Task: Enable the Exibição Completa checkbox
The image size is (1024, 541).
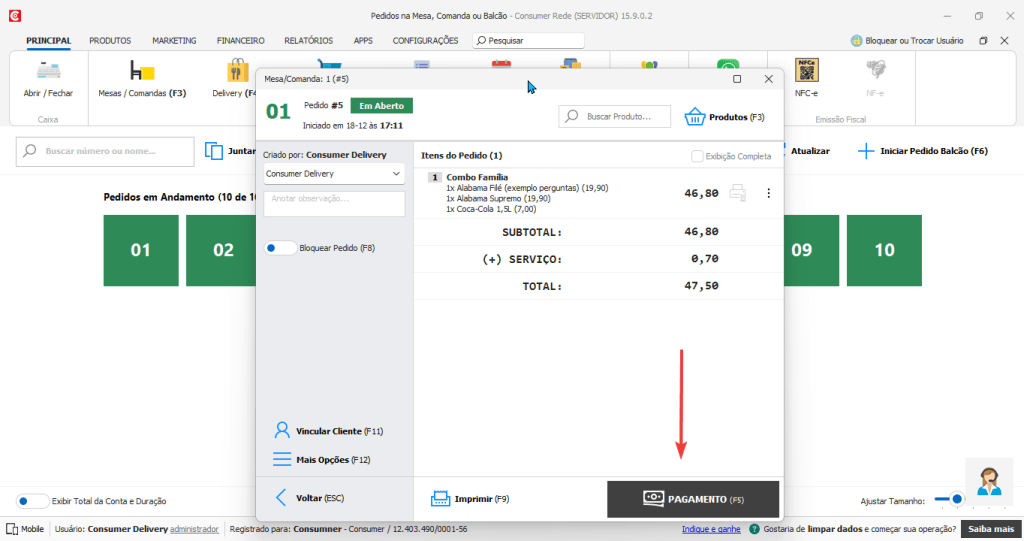Action: (x=697, y=156)
